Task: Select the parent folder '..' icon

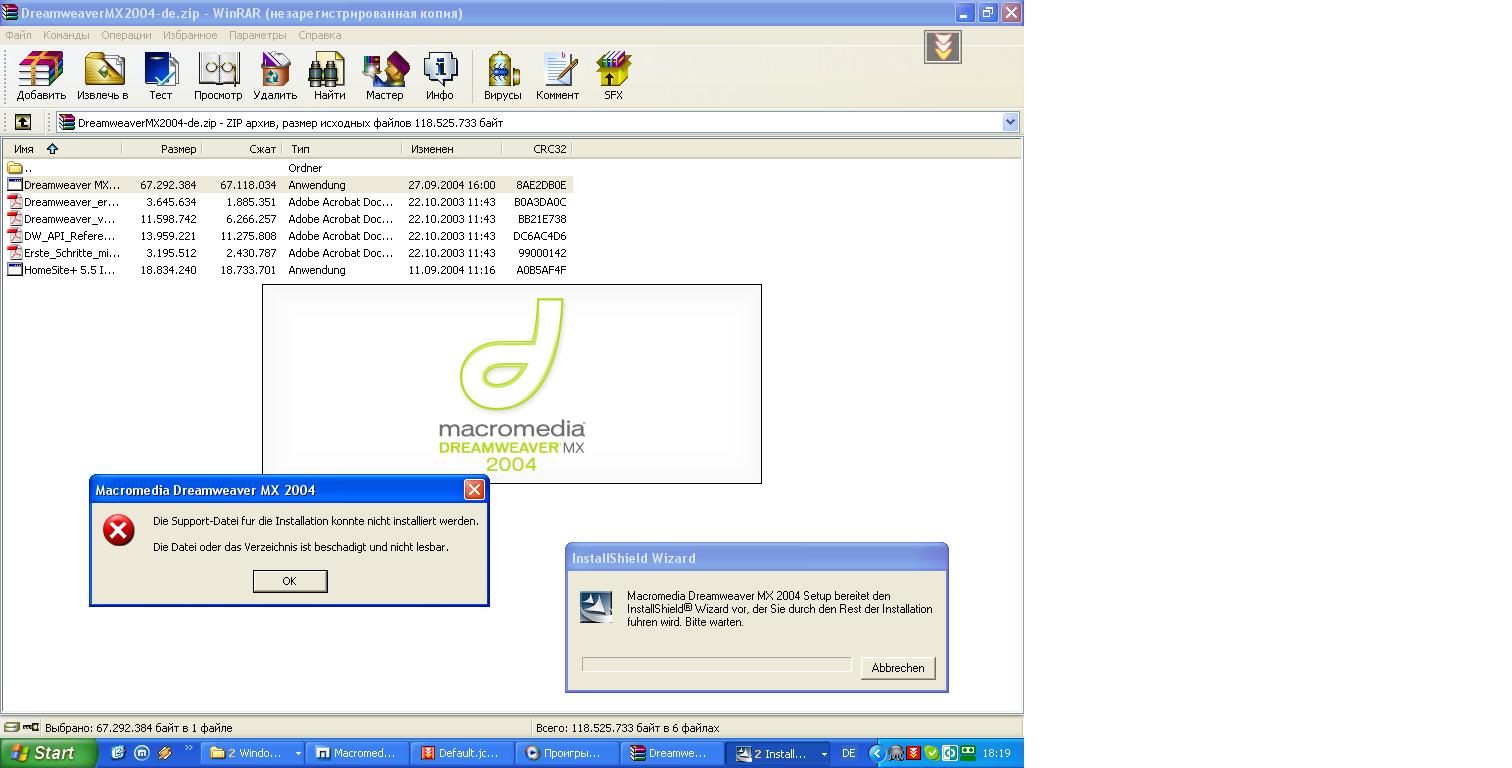Action: point(15,168)
